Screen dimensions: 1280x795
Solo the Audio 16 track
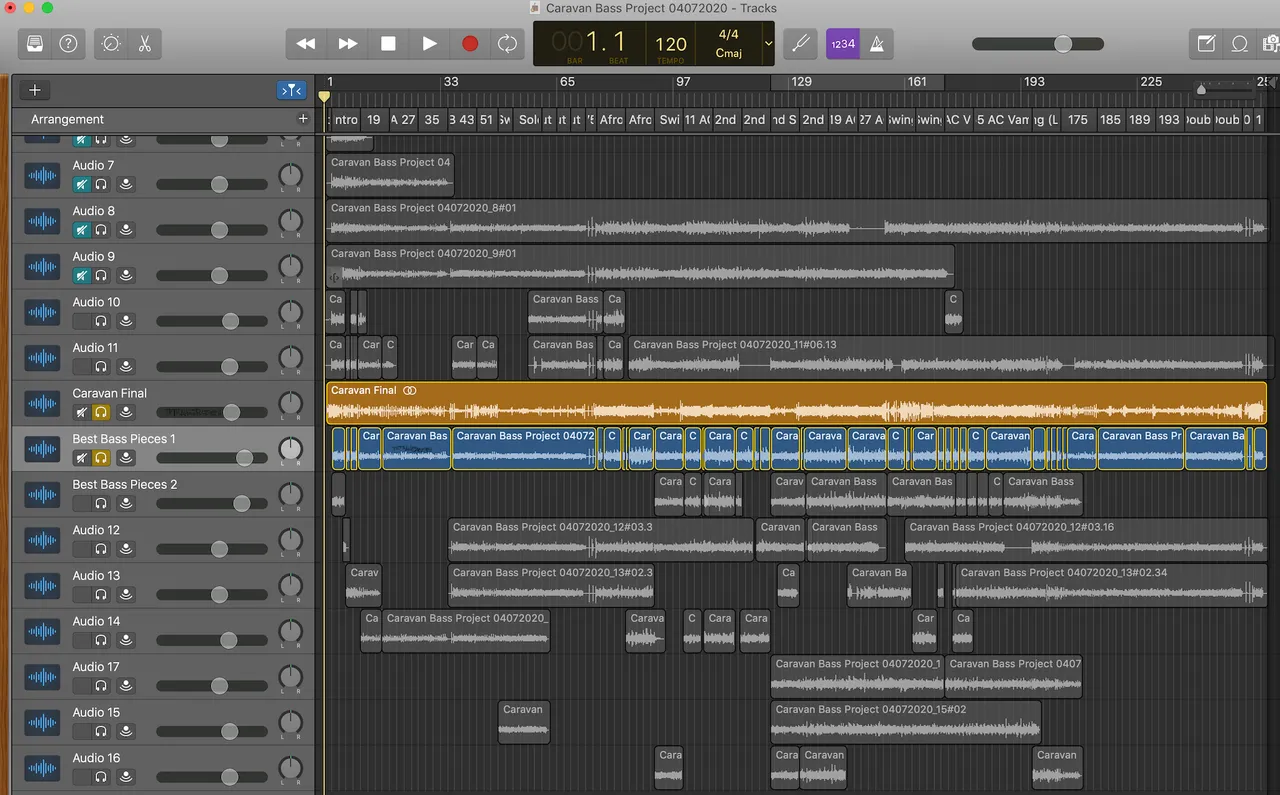pos(101,776)
